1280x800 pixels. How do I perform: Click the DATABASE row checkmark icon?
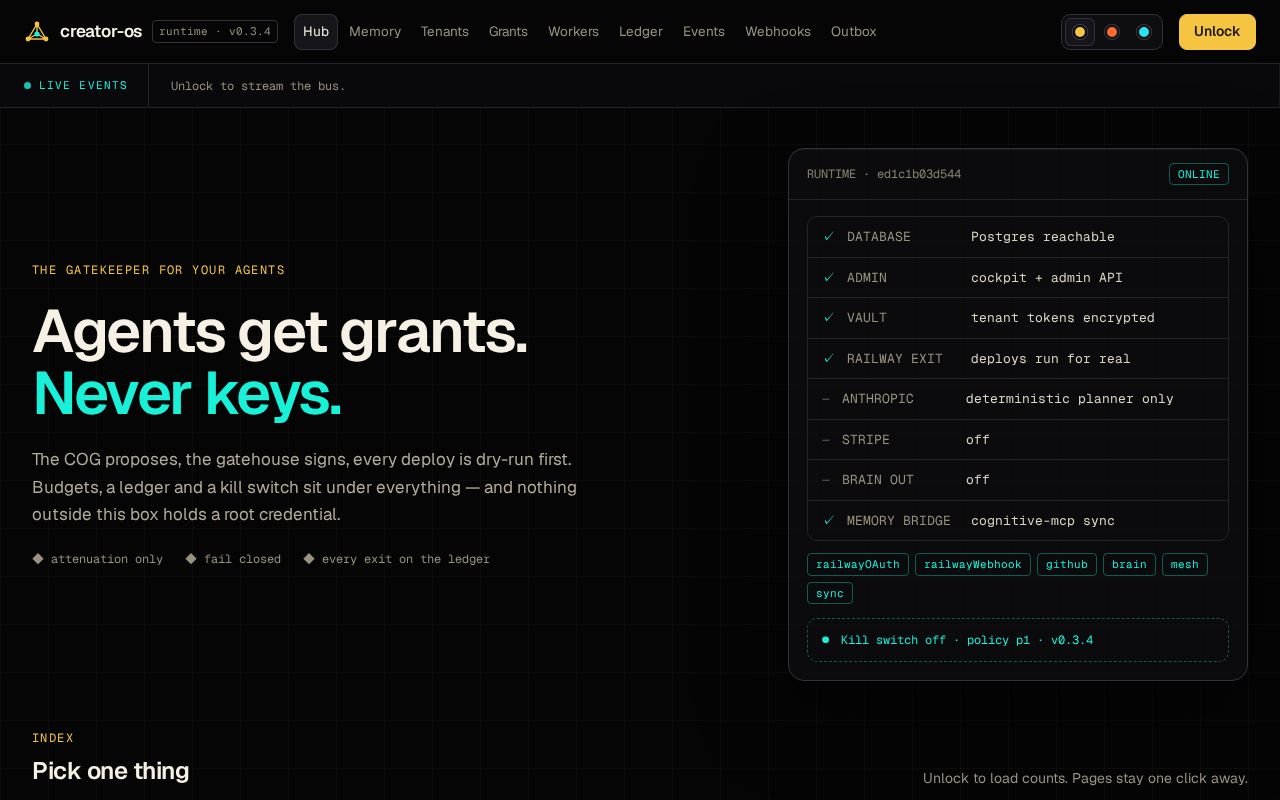pos(829,237)
